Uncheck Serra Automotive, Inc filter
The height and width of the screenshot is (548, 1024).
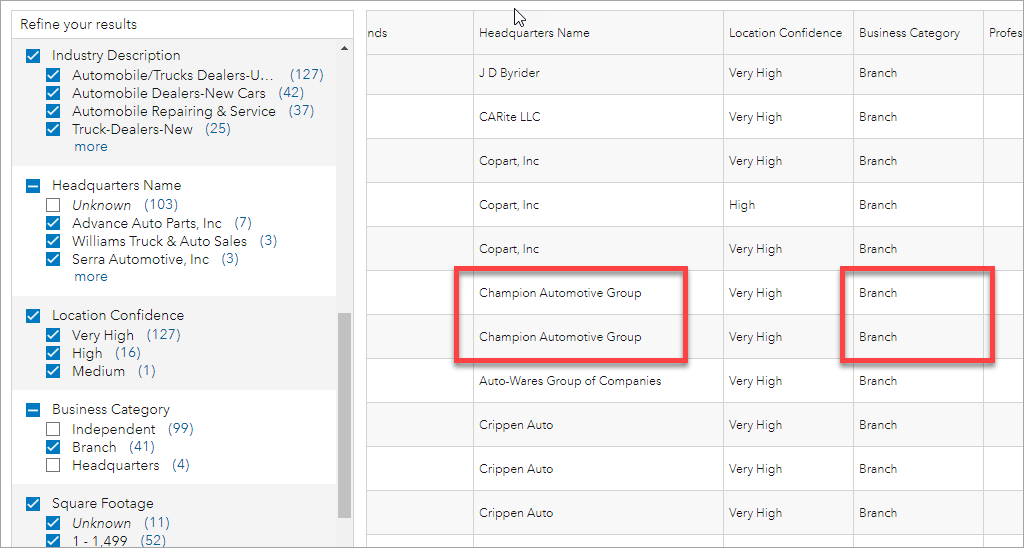coord(54,259)
